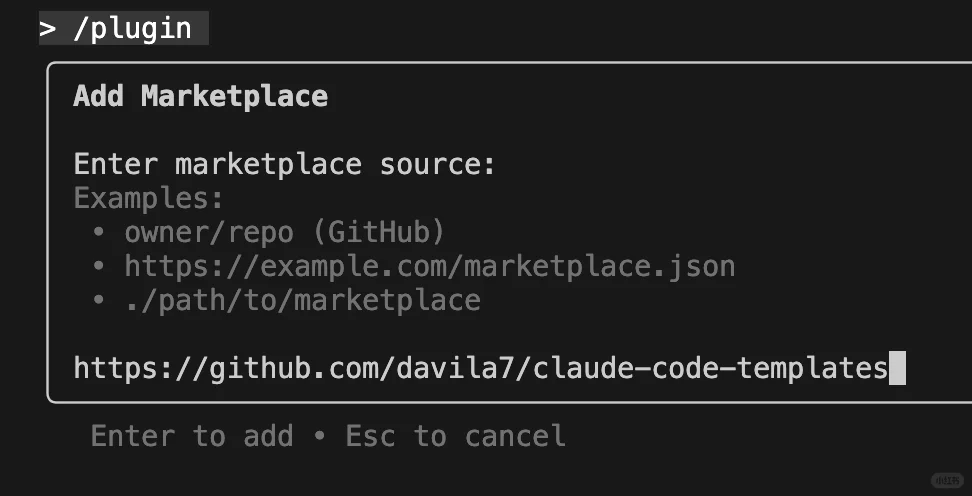
Task: Click the Add Marketplace heading
Action: click(200, 96)
